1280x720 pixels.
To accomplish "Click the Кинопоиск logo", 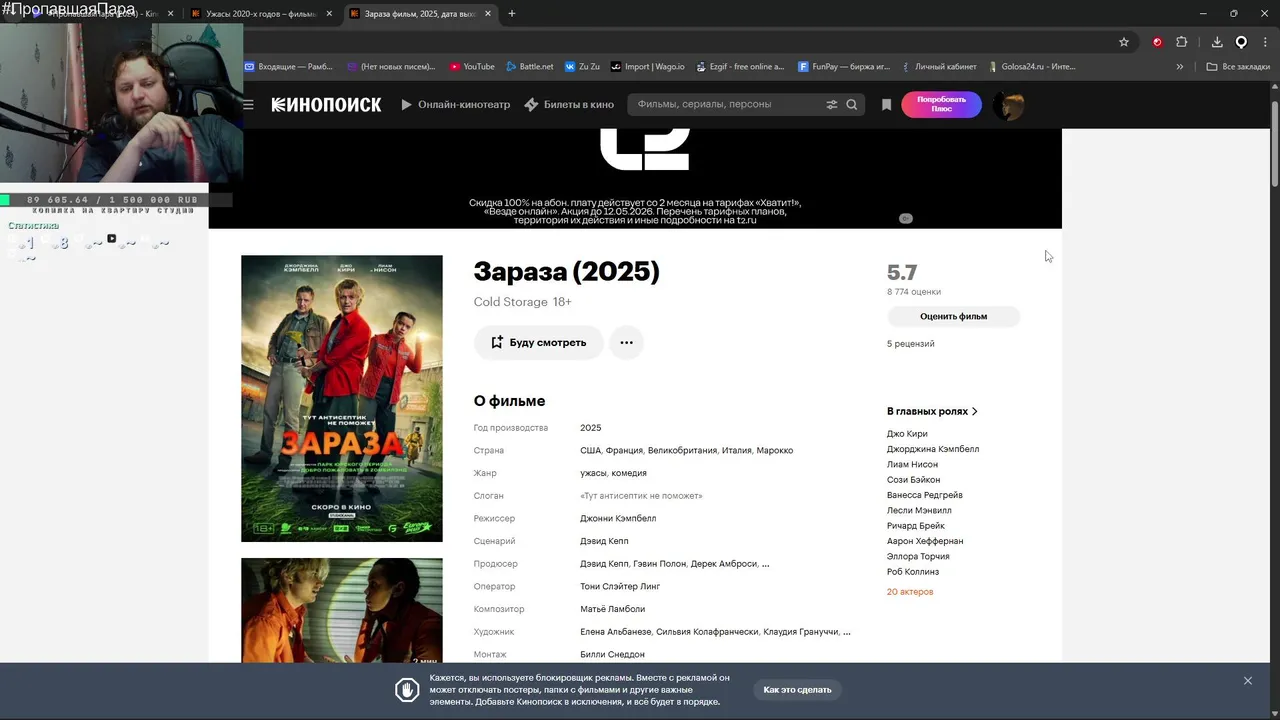I will [x=326, y=104].
